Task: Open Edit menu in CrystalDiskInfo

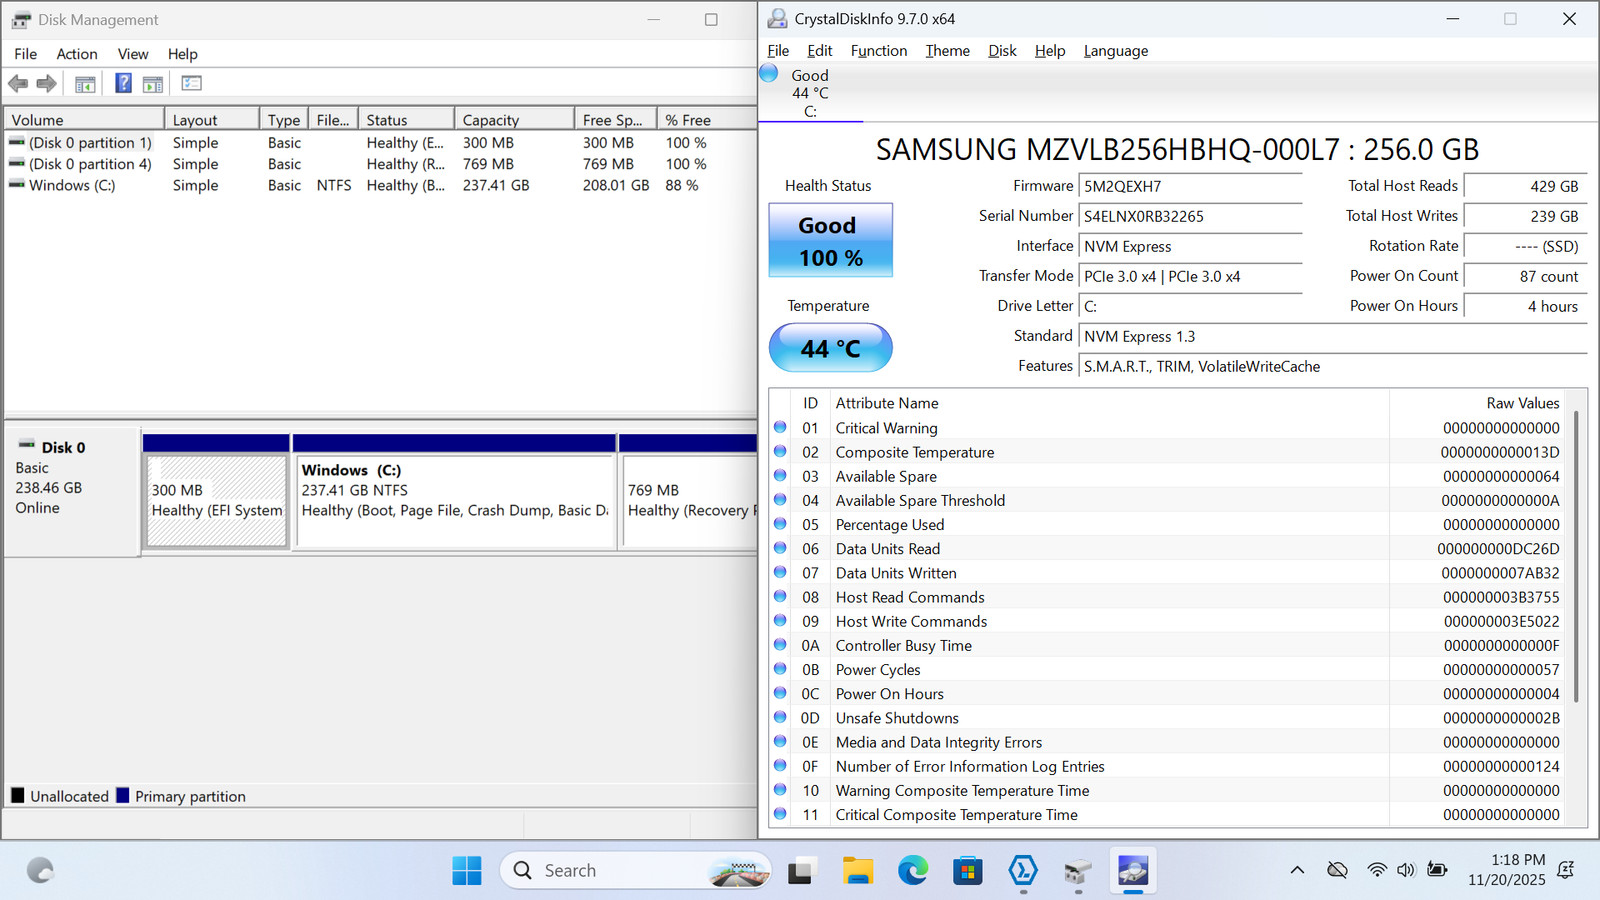Action: click(x=820, y=51)
